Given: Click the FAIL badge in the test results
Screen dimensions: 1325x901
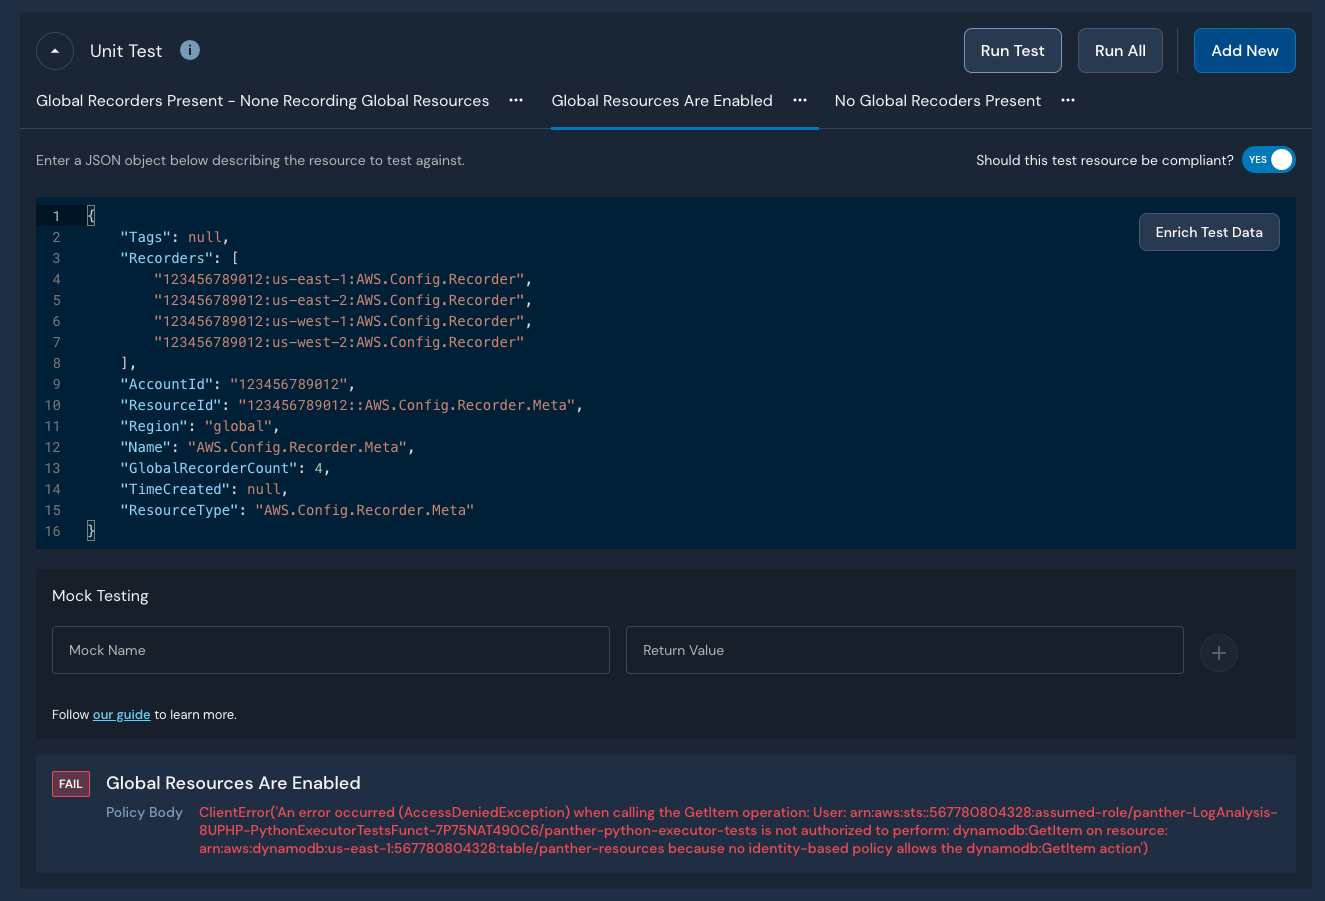Looking at the screenshot, I should point(70,784).
